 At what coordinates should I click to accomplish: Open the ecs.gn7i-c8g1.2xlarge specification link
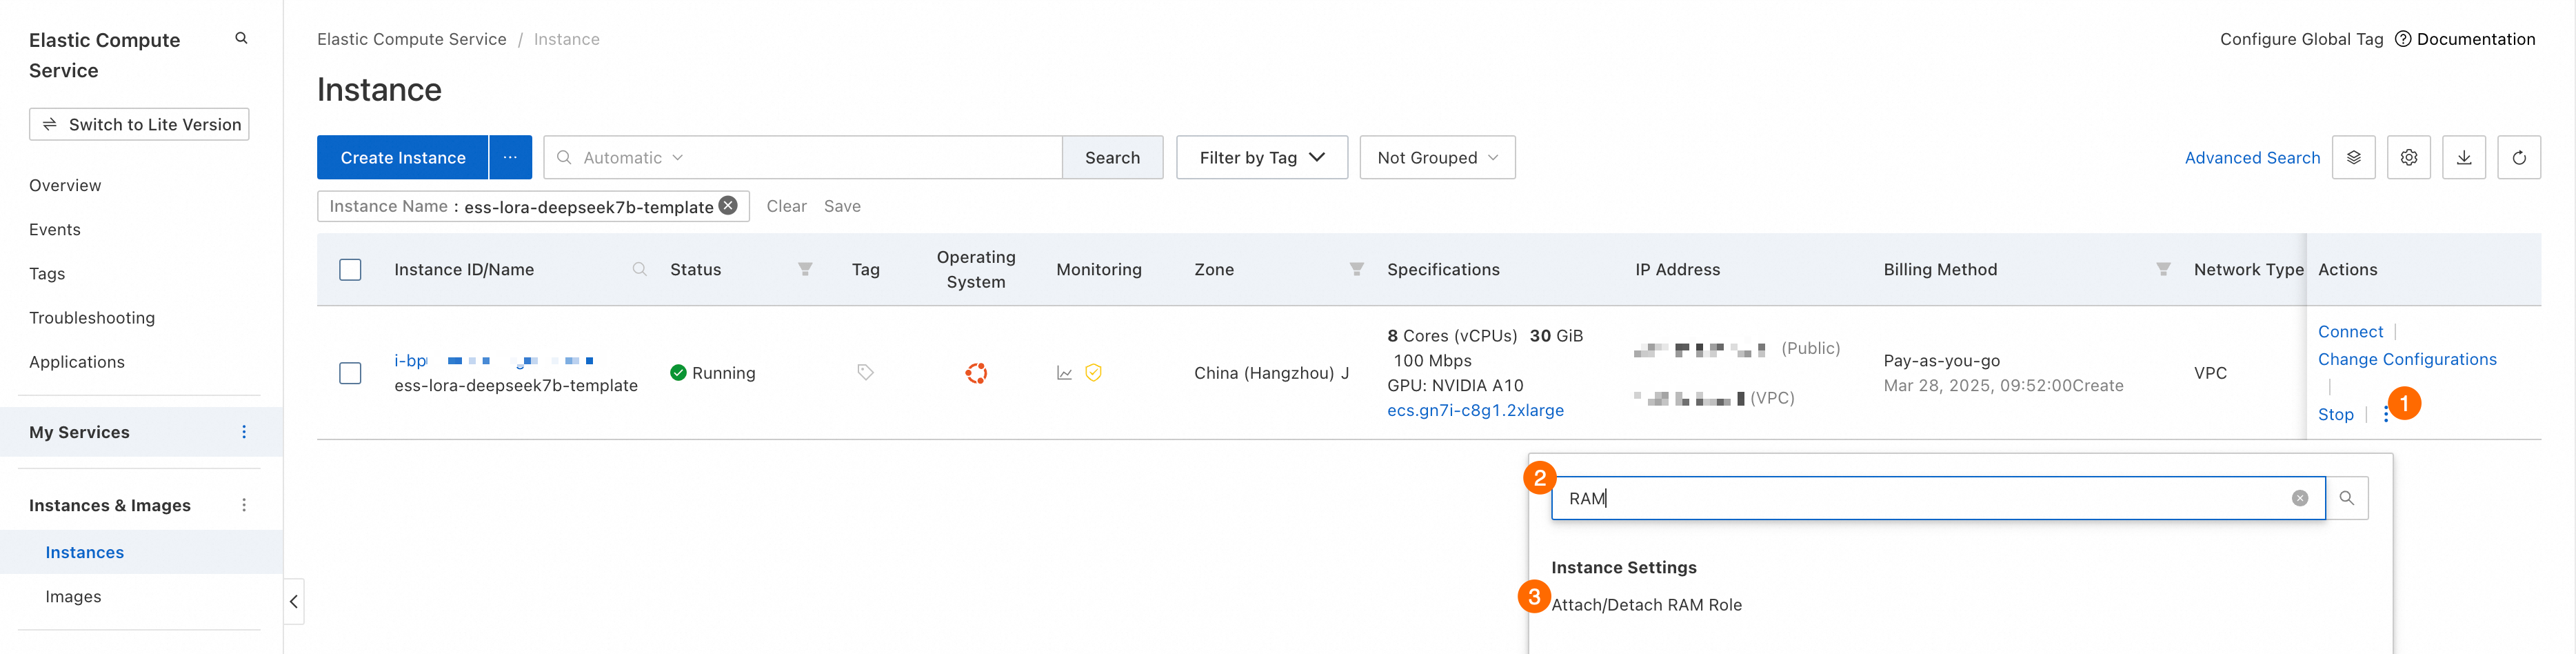point(1475,411)
